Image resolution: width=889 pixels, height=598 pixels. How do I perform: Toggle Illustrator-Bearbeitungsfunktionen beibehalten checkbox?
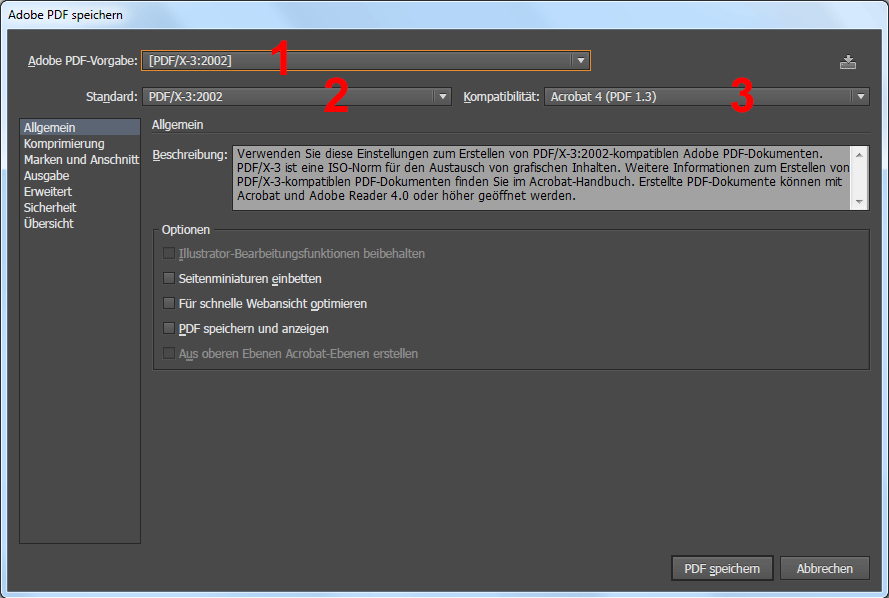[169, 254]
